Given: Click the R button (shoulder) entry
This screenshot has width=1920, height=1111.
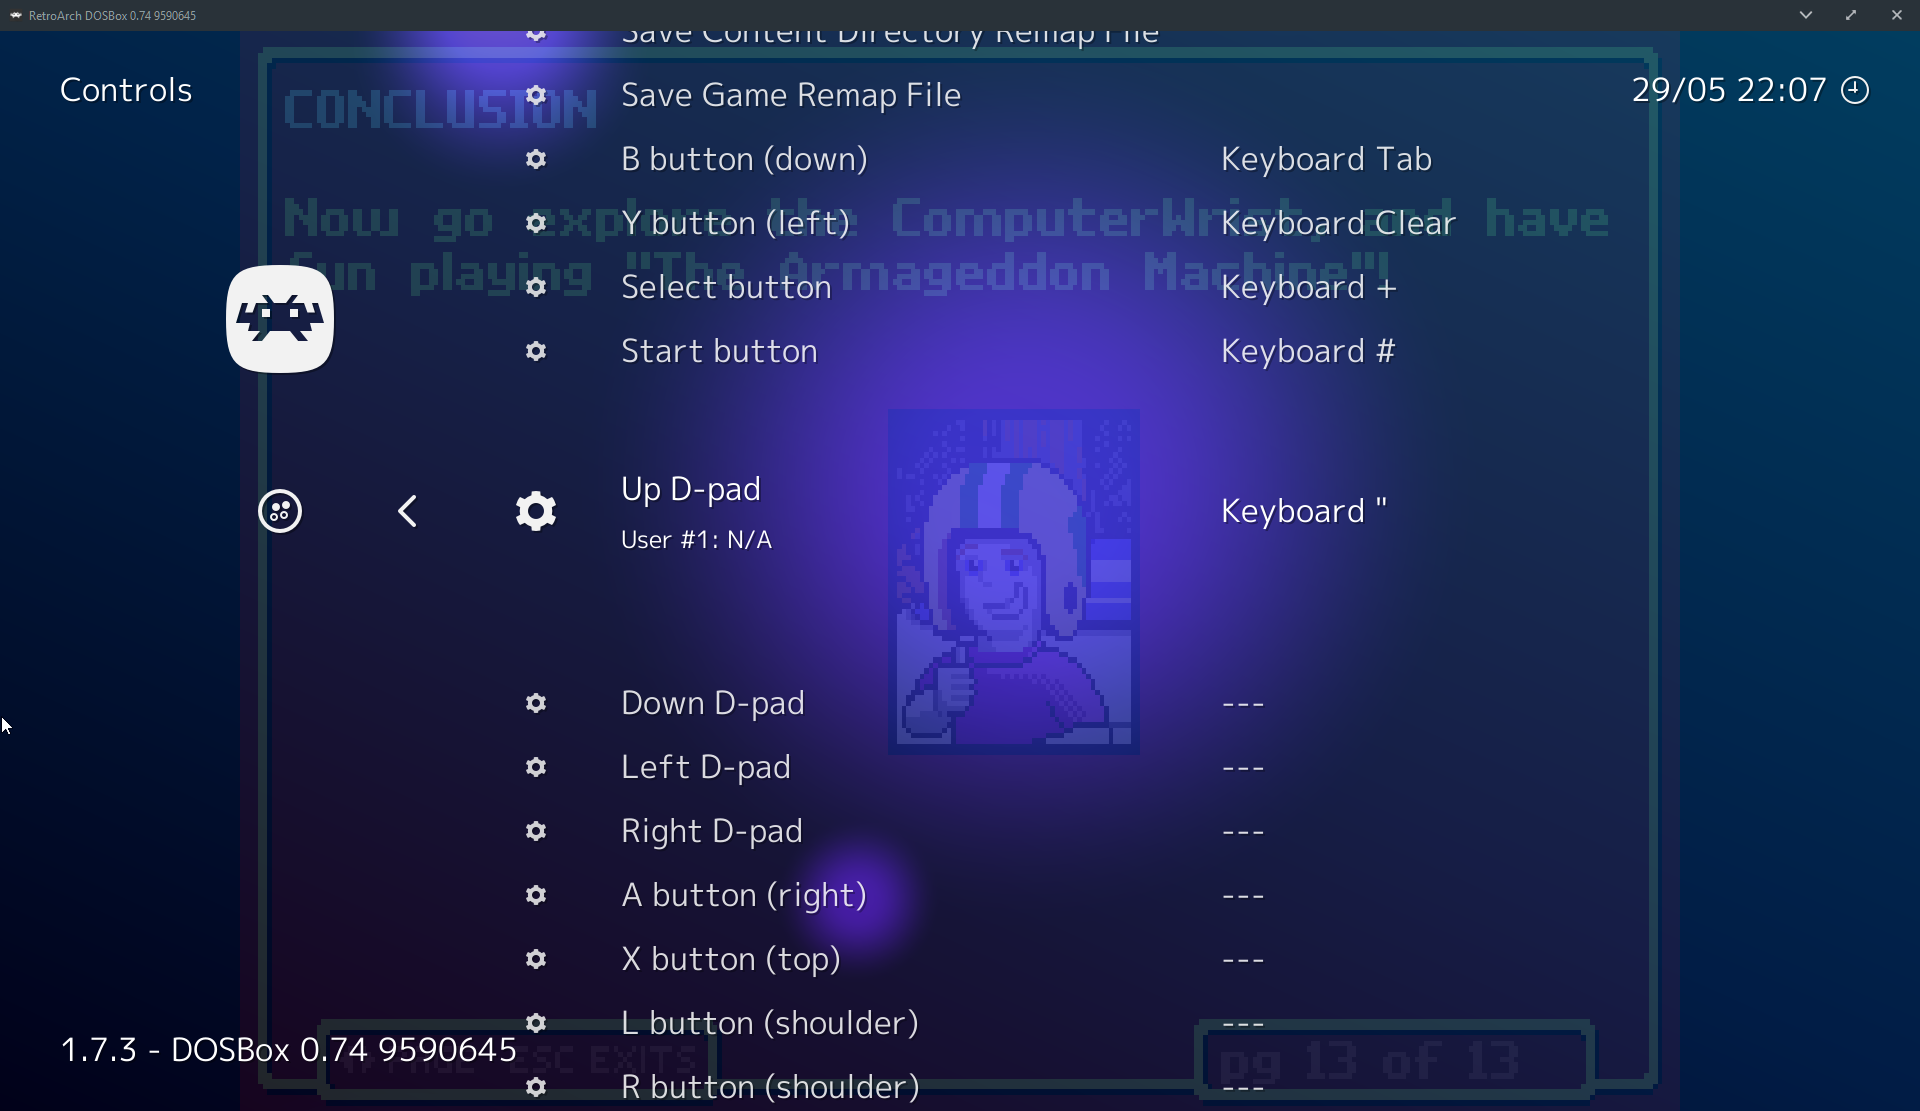Looking at the screenshot, I should (x=769, y=1087).
